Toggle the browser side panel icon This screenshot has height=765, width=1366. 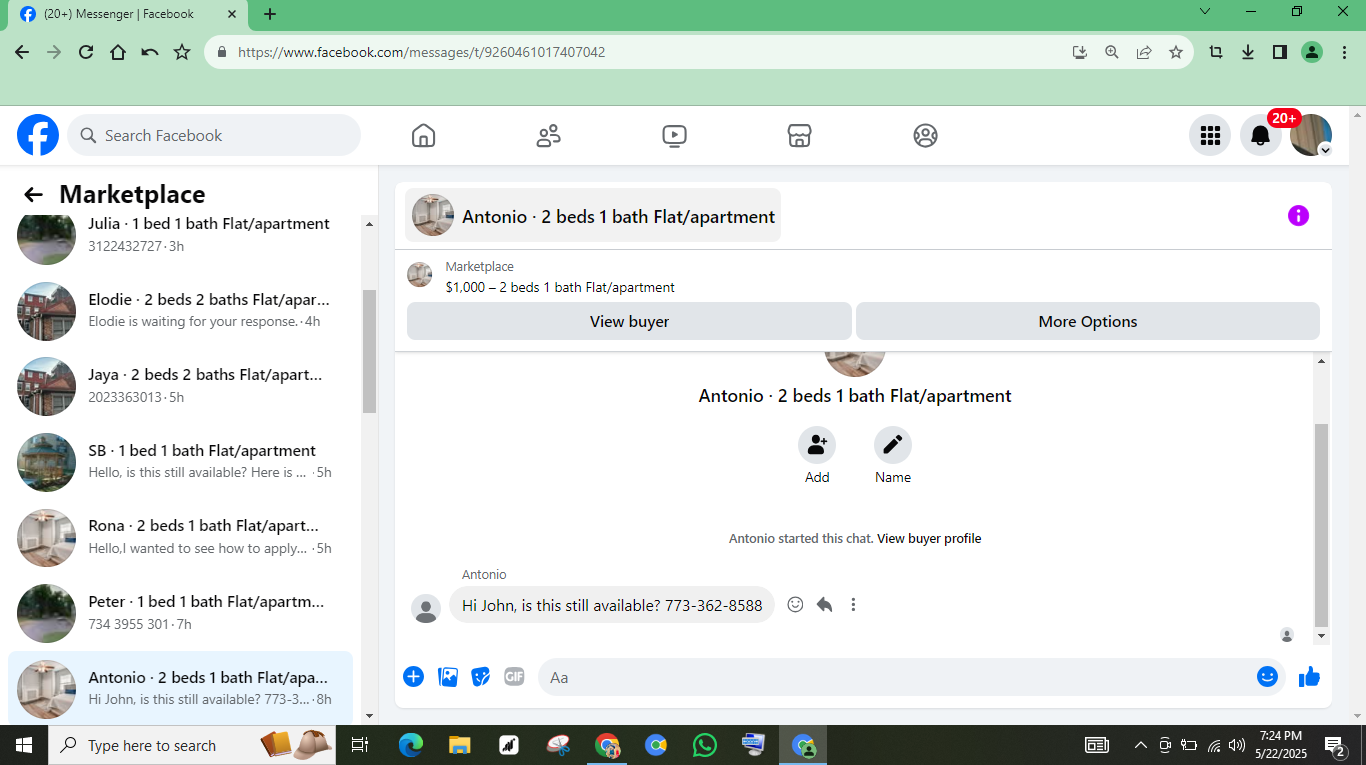(x=1280, y=52)
